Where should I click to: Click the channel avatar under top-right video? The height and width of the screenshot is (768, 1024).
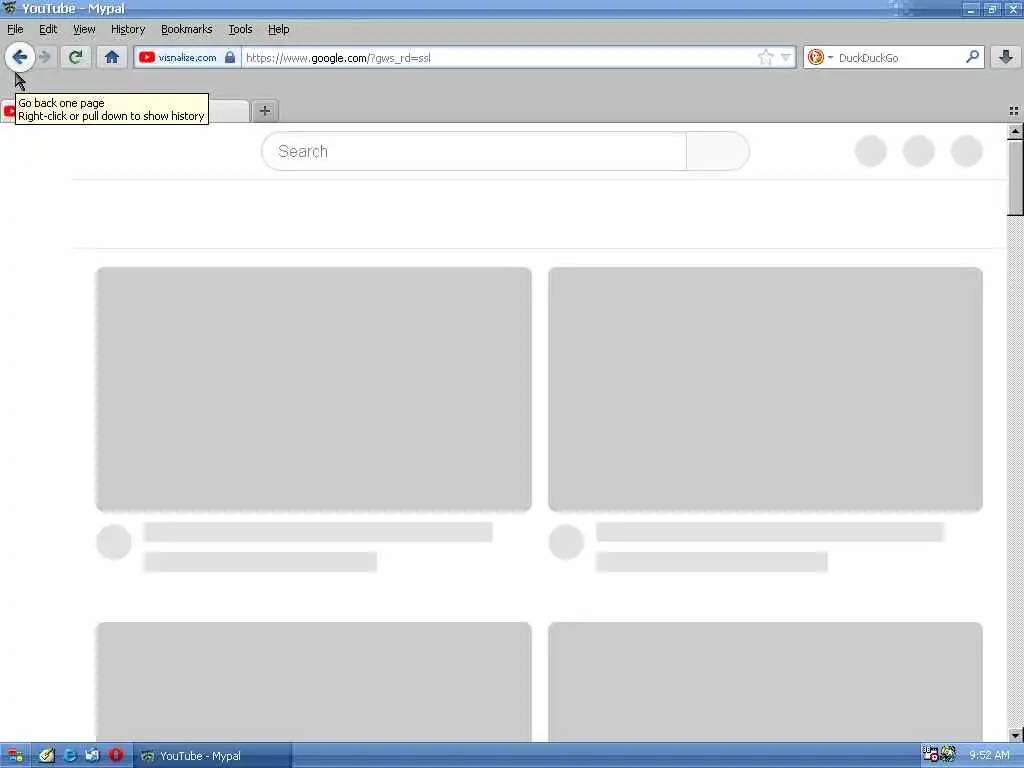coord(566,542)
